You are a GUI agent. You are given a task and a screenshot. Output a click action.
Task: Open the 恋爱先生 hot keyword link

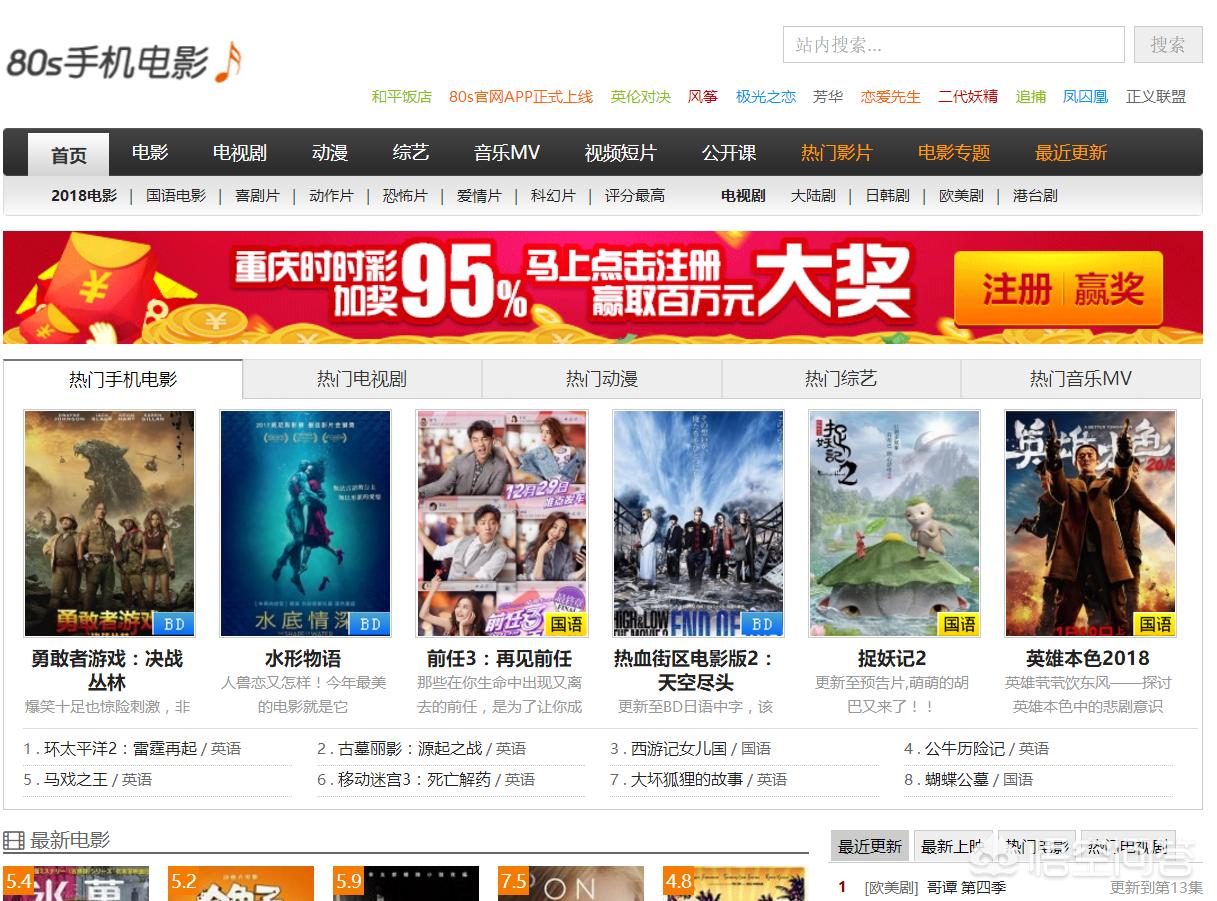click(891, 97)
